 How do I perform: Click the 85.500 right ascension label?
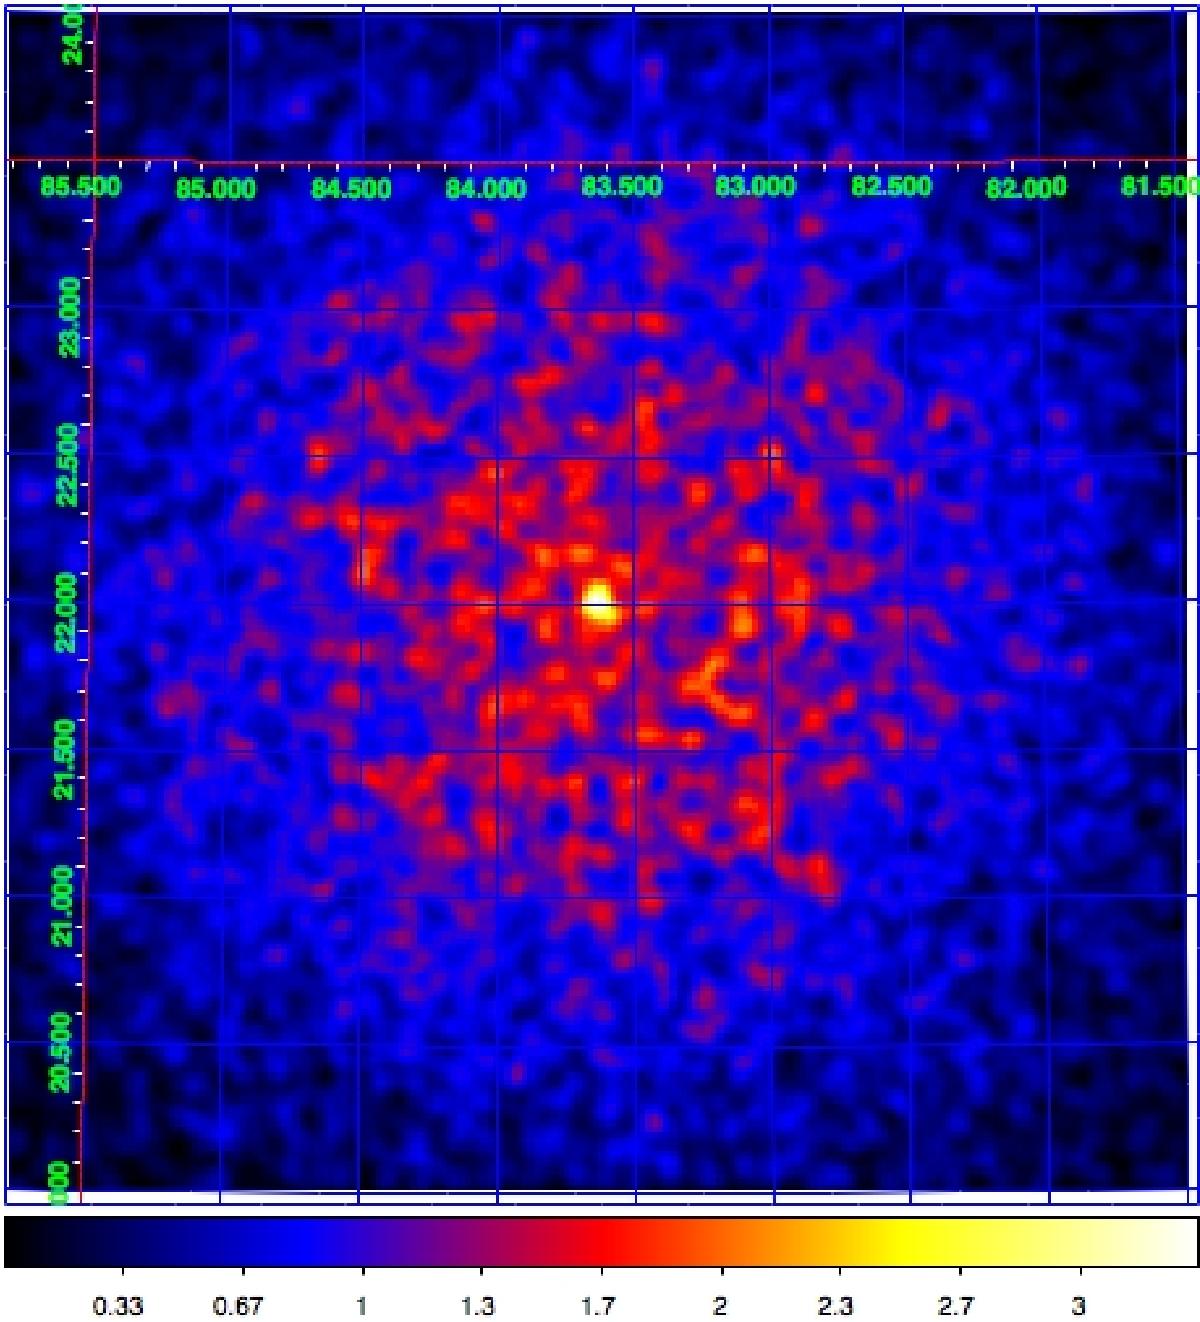coord(82,187)
